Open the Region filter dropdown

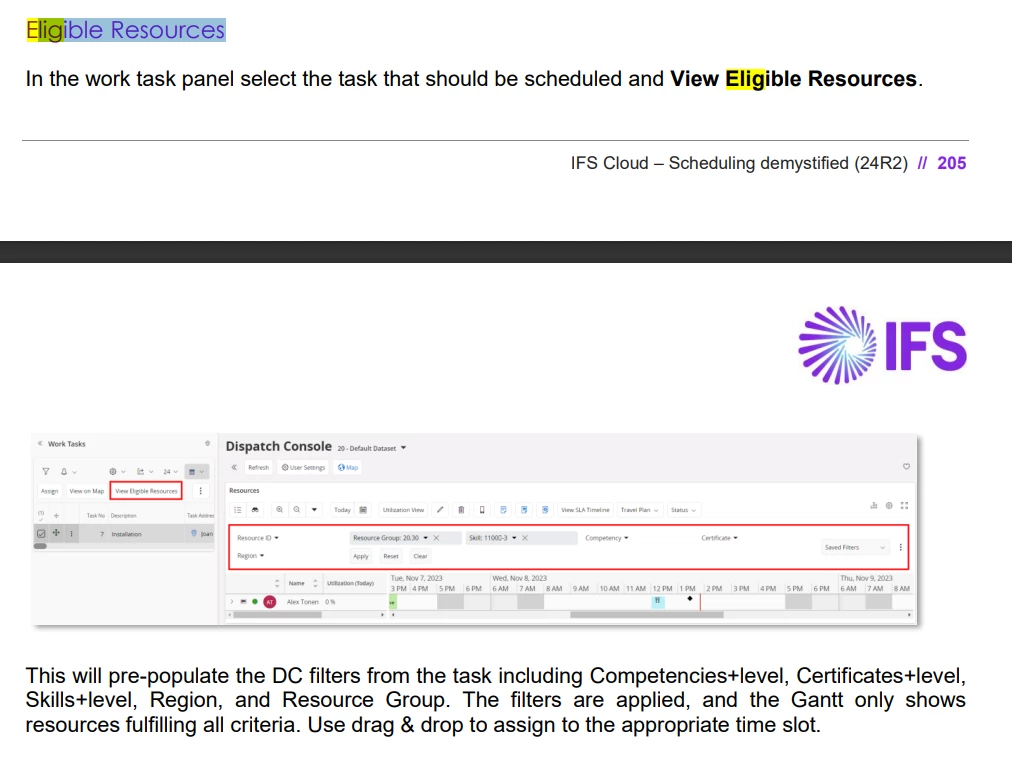(x=250, y=555)
